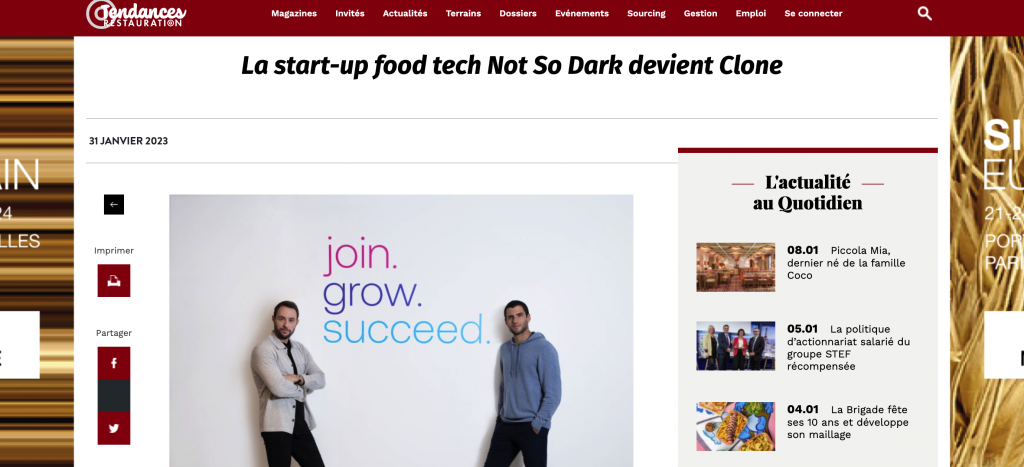Select Evénements in the navigation bar
The image size is (1024, 467).
[x=582, y=13]
